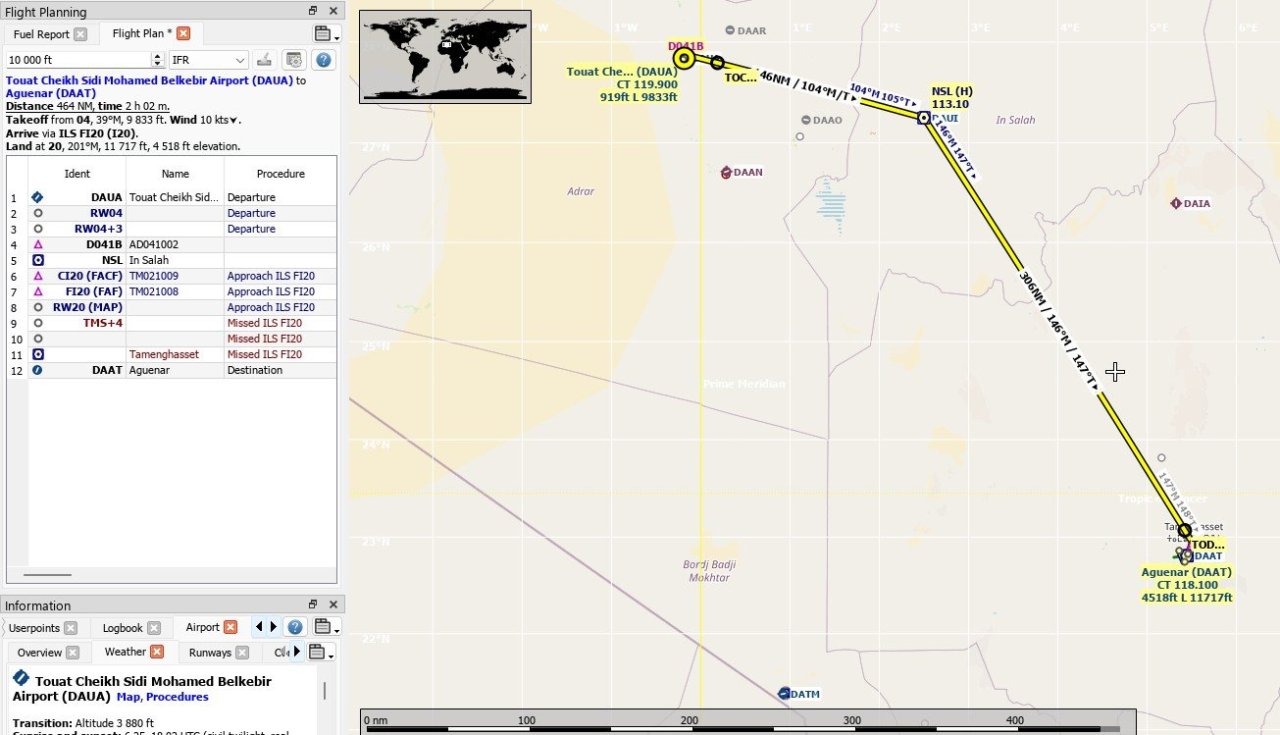Open Flight Planning tab list menu
This screenshot has height=735, width=1280.
[324, 34]
